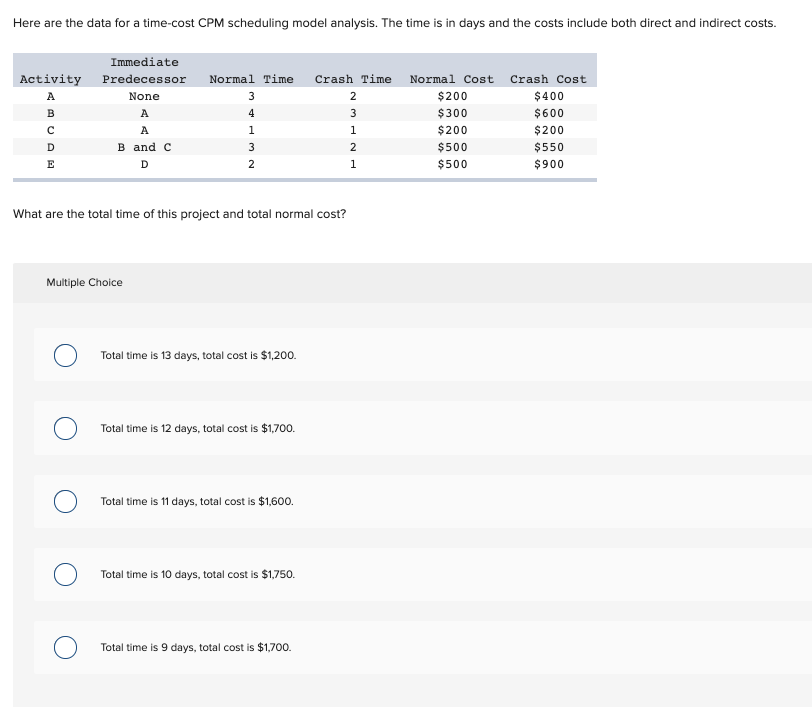Click the Activity column header

50,79
